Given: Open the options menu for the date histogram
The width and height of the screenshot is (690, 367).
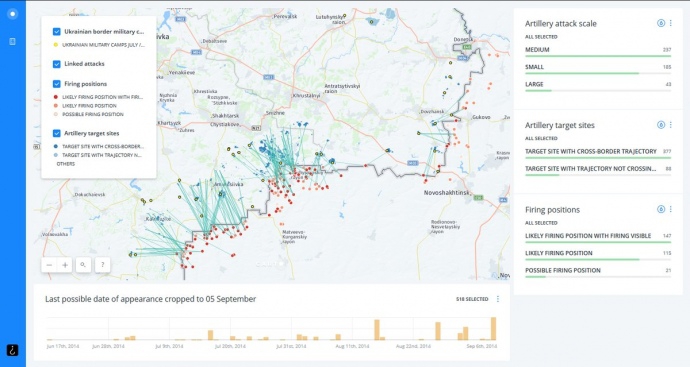Looking at the screenshot, I should (x=498, y=299).
